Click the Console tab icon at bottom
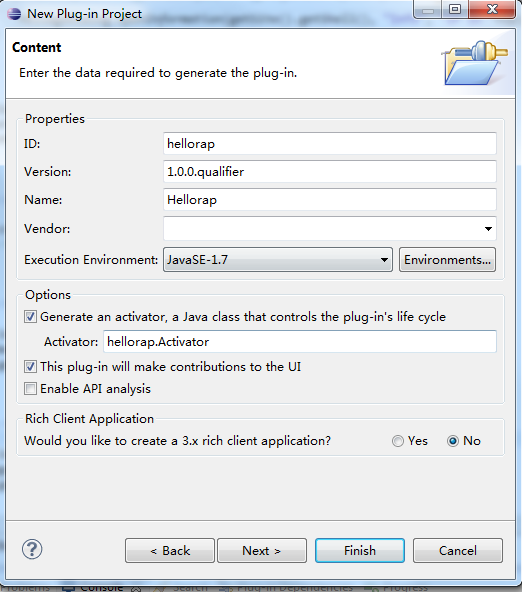 (68, 588)
